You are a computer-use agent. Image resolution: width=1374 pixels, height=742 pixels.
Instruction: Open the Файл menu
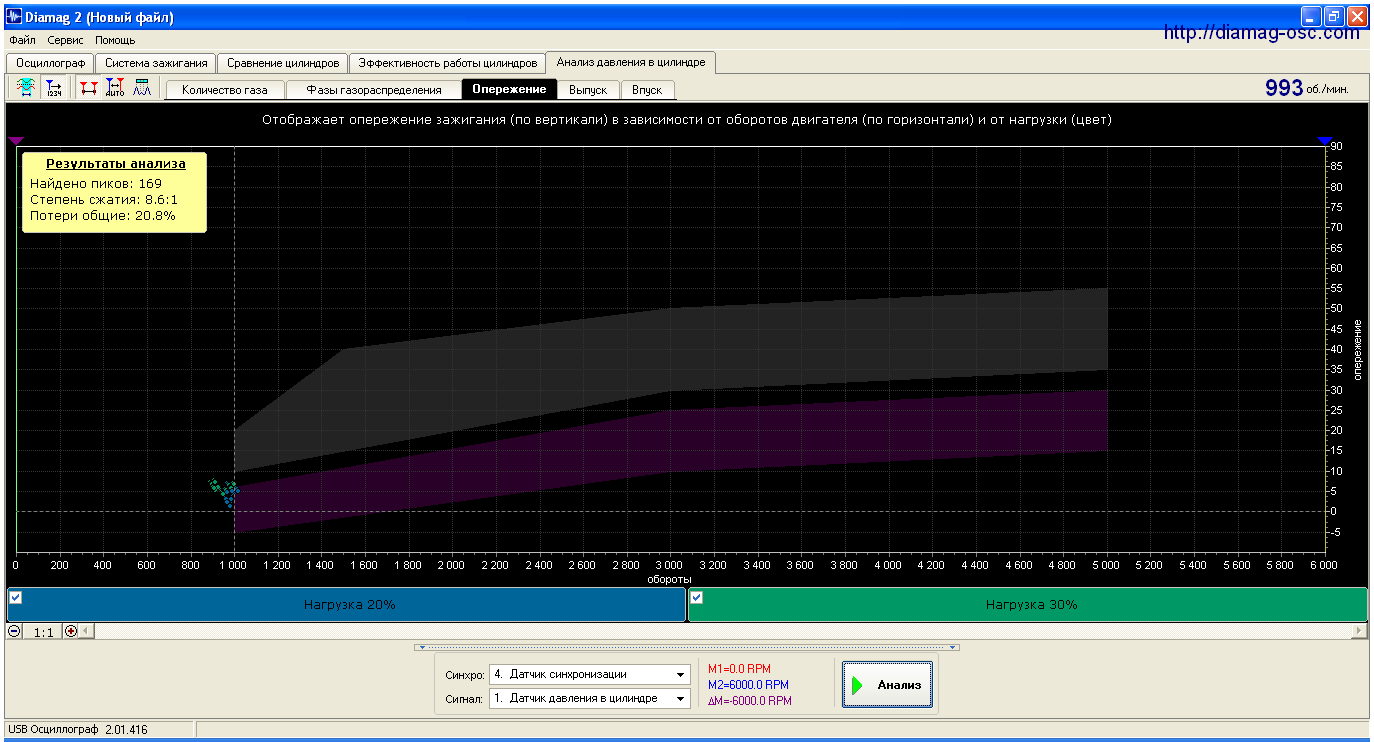(x=22, y=41)
